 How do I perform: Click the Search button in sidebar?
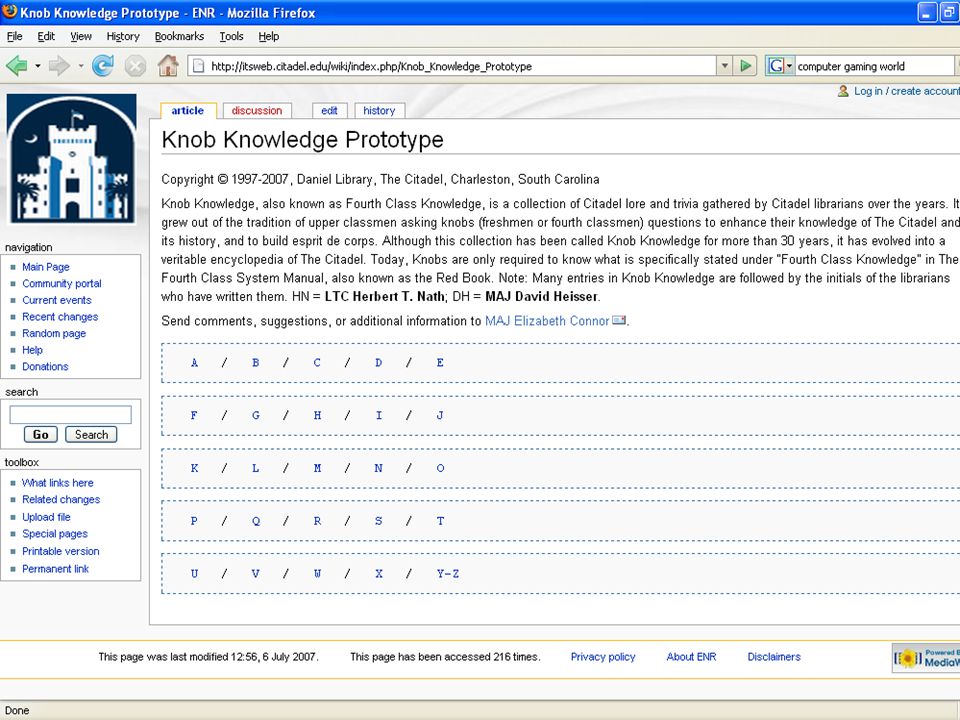[x=91, y=435]
